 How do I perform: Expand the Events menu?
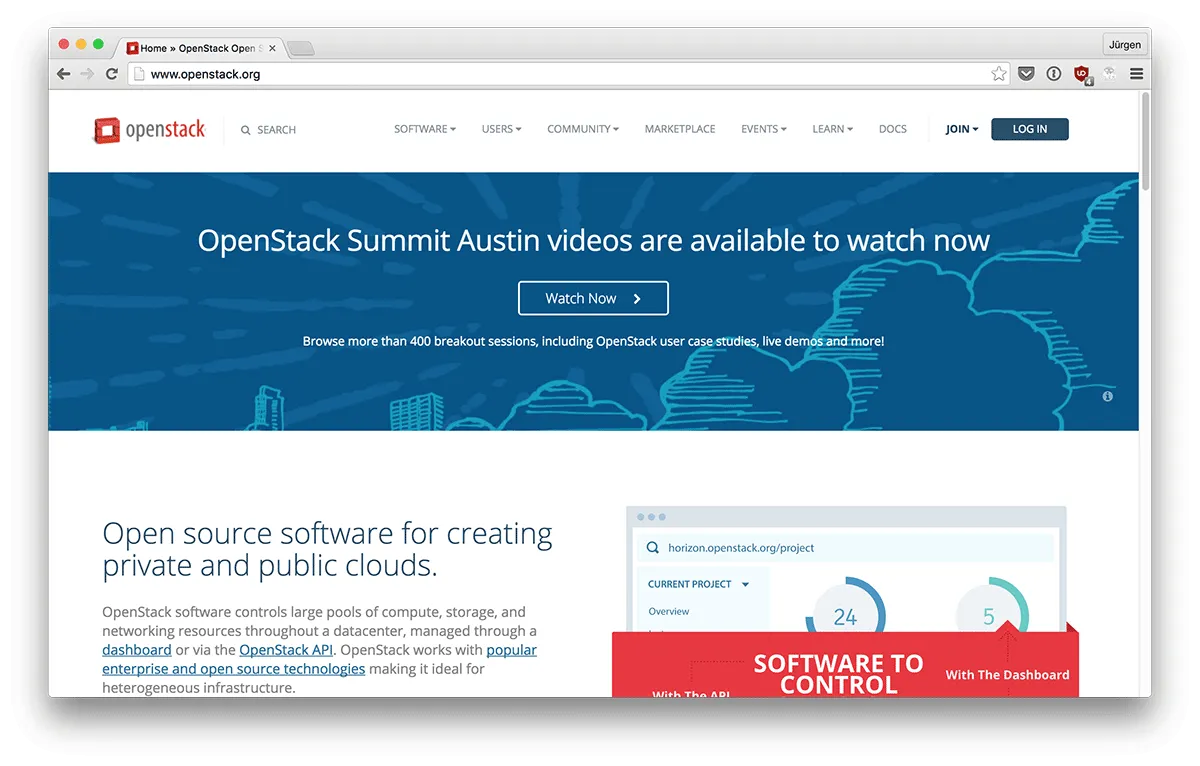pos(764,129)
